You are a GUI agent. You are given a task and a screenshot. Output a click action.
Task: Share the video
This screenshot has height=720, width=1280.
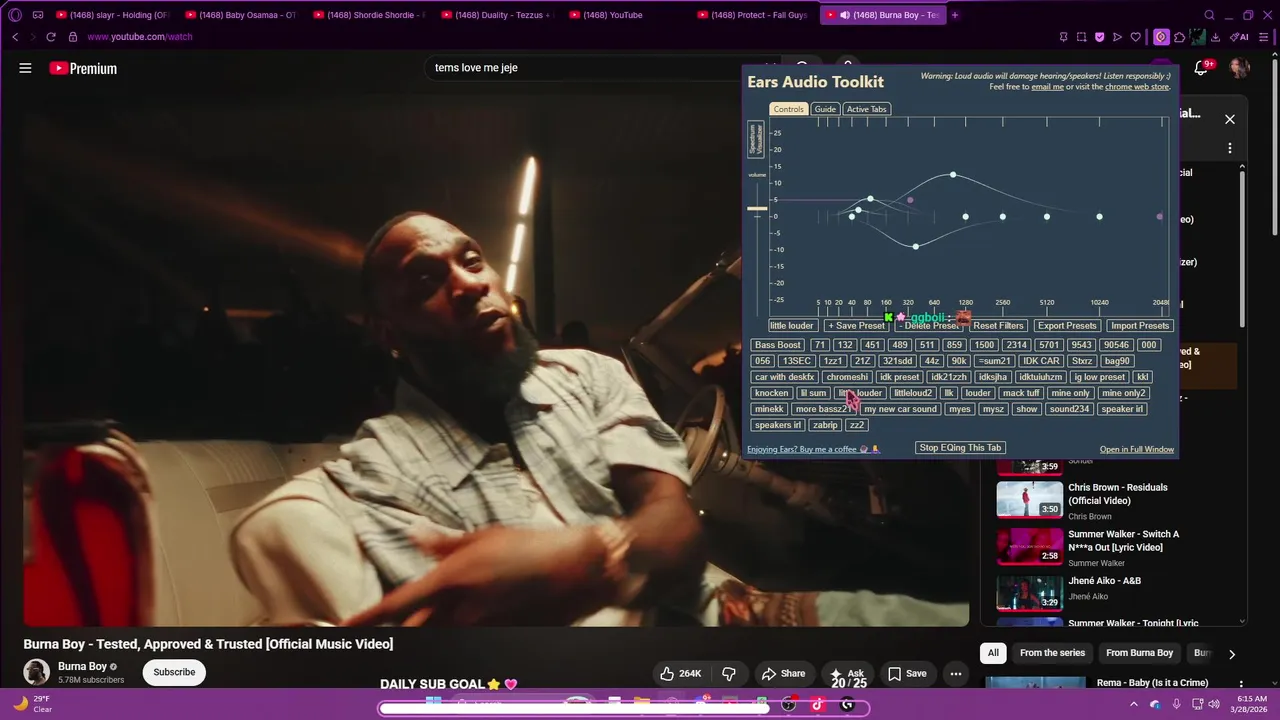coord(783,673)
